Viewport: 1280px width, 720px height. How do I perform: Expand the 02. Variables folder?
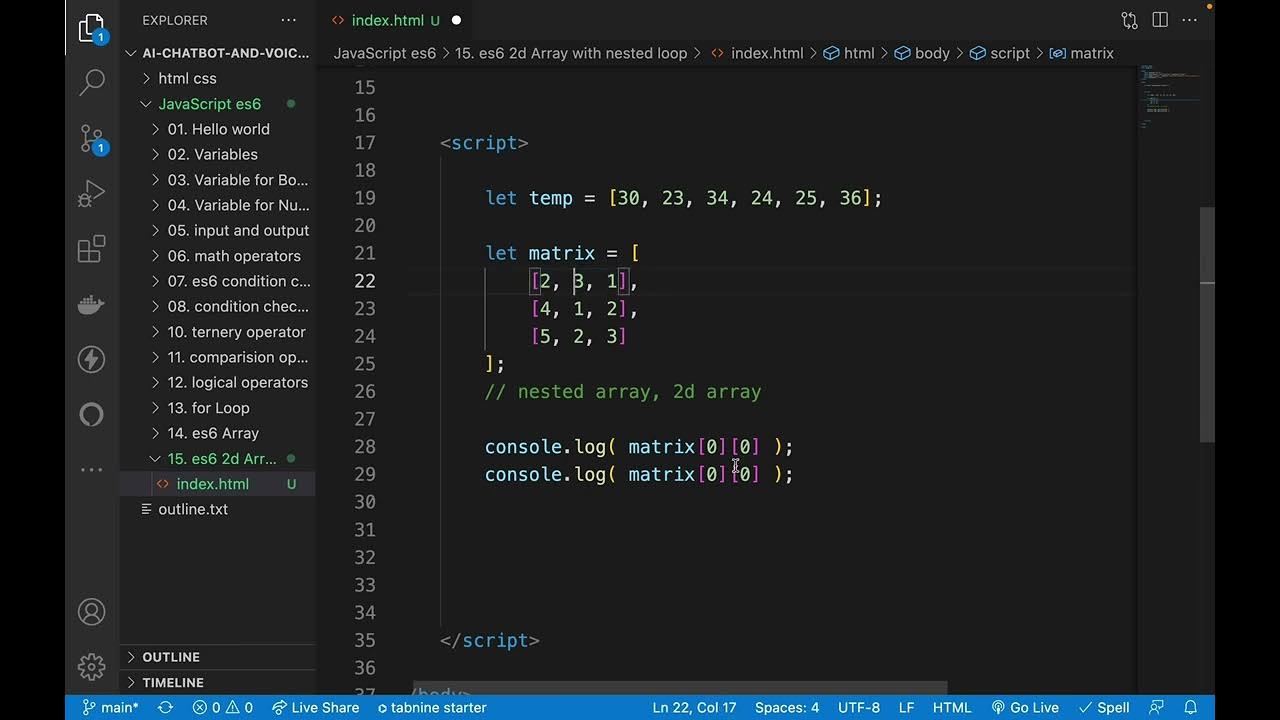217,154
